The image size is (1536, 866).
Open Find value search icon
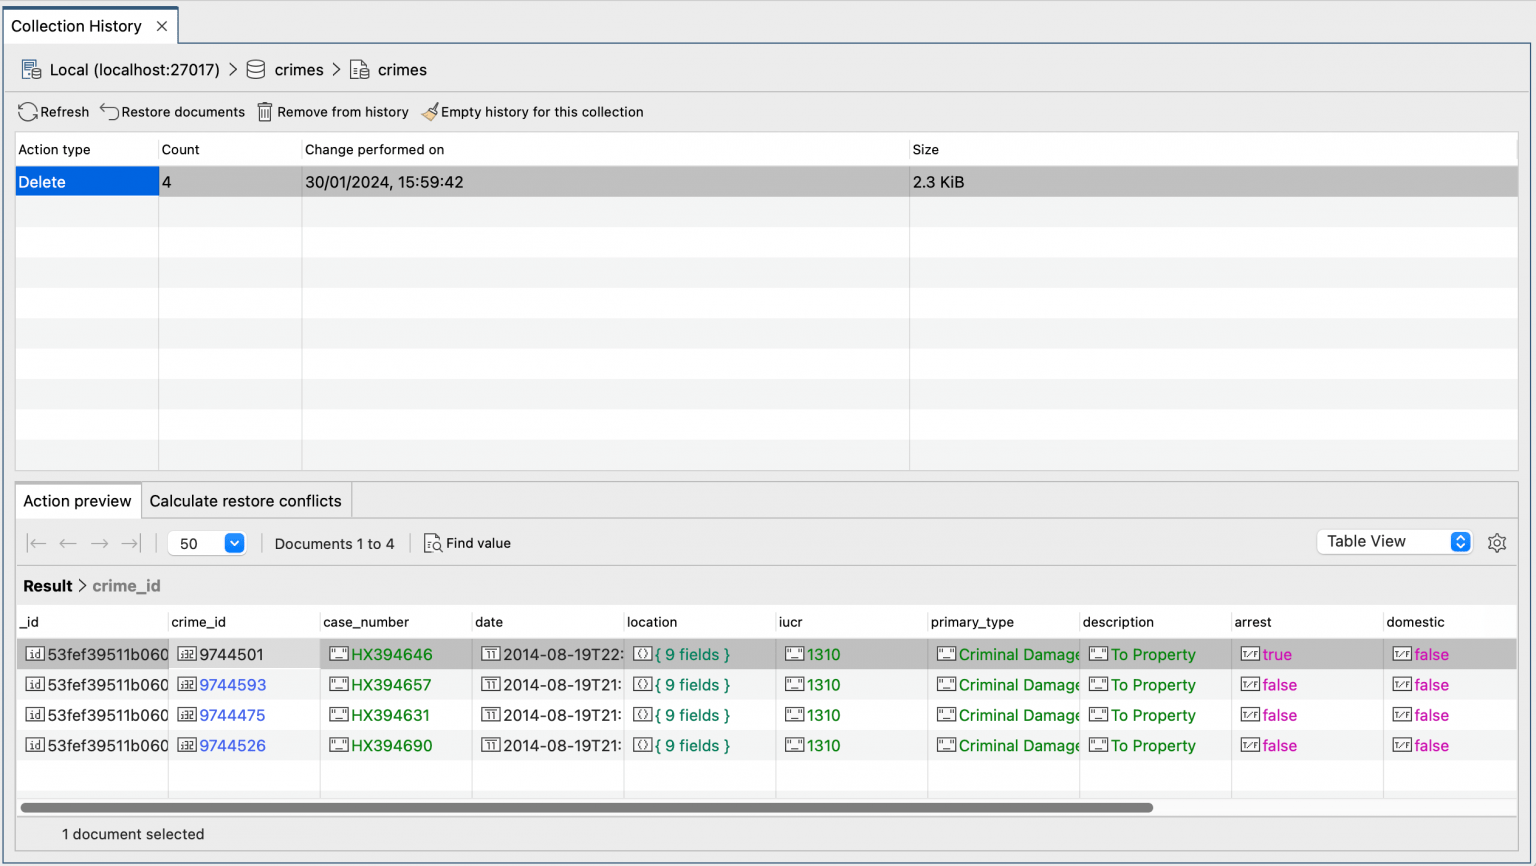(432, 543)
